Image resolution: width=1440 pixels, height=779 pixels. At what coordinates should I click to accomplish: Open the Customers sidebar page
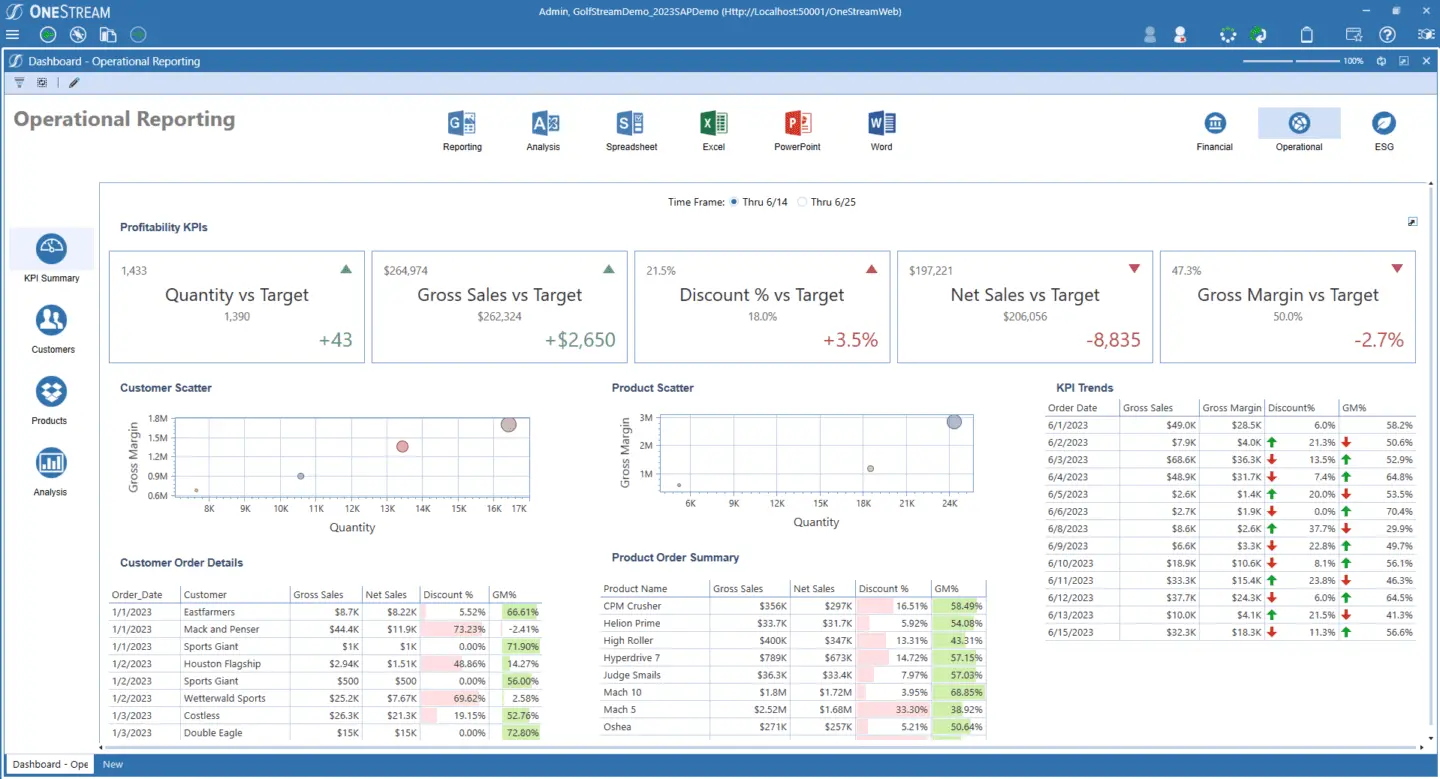click(51, 320)
